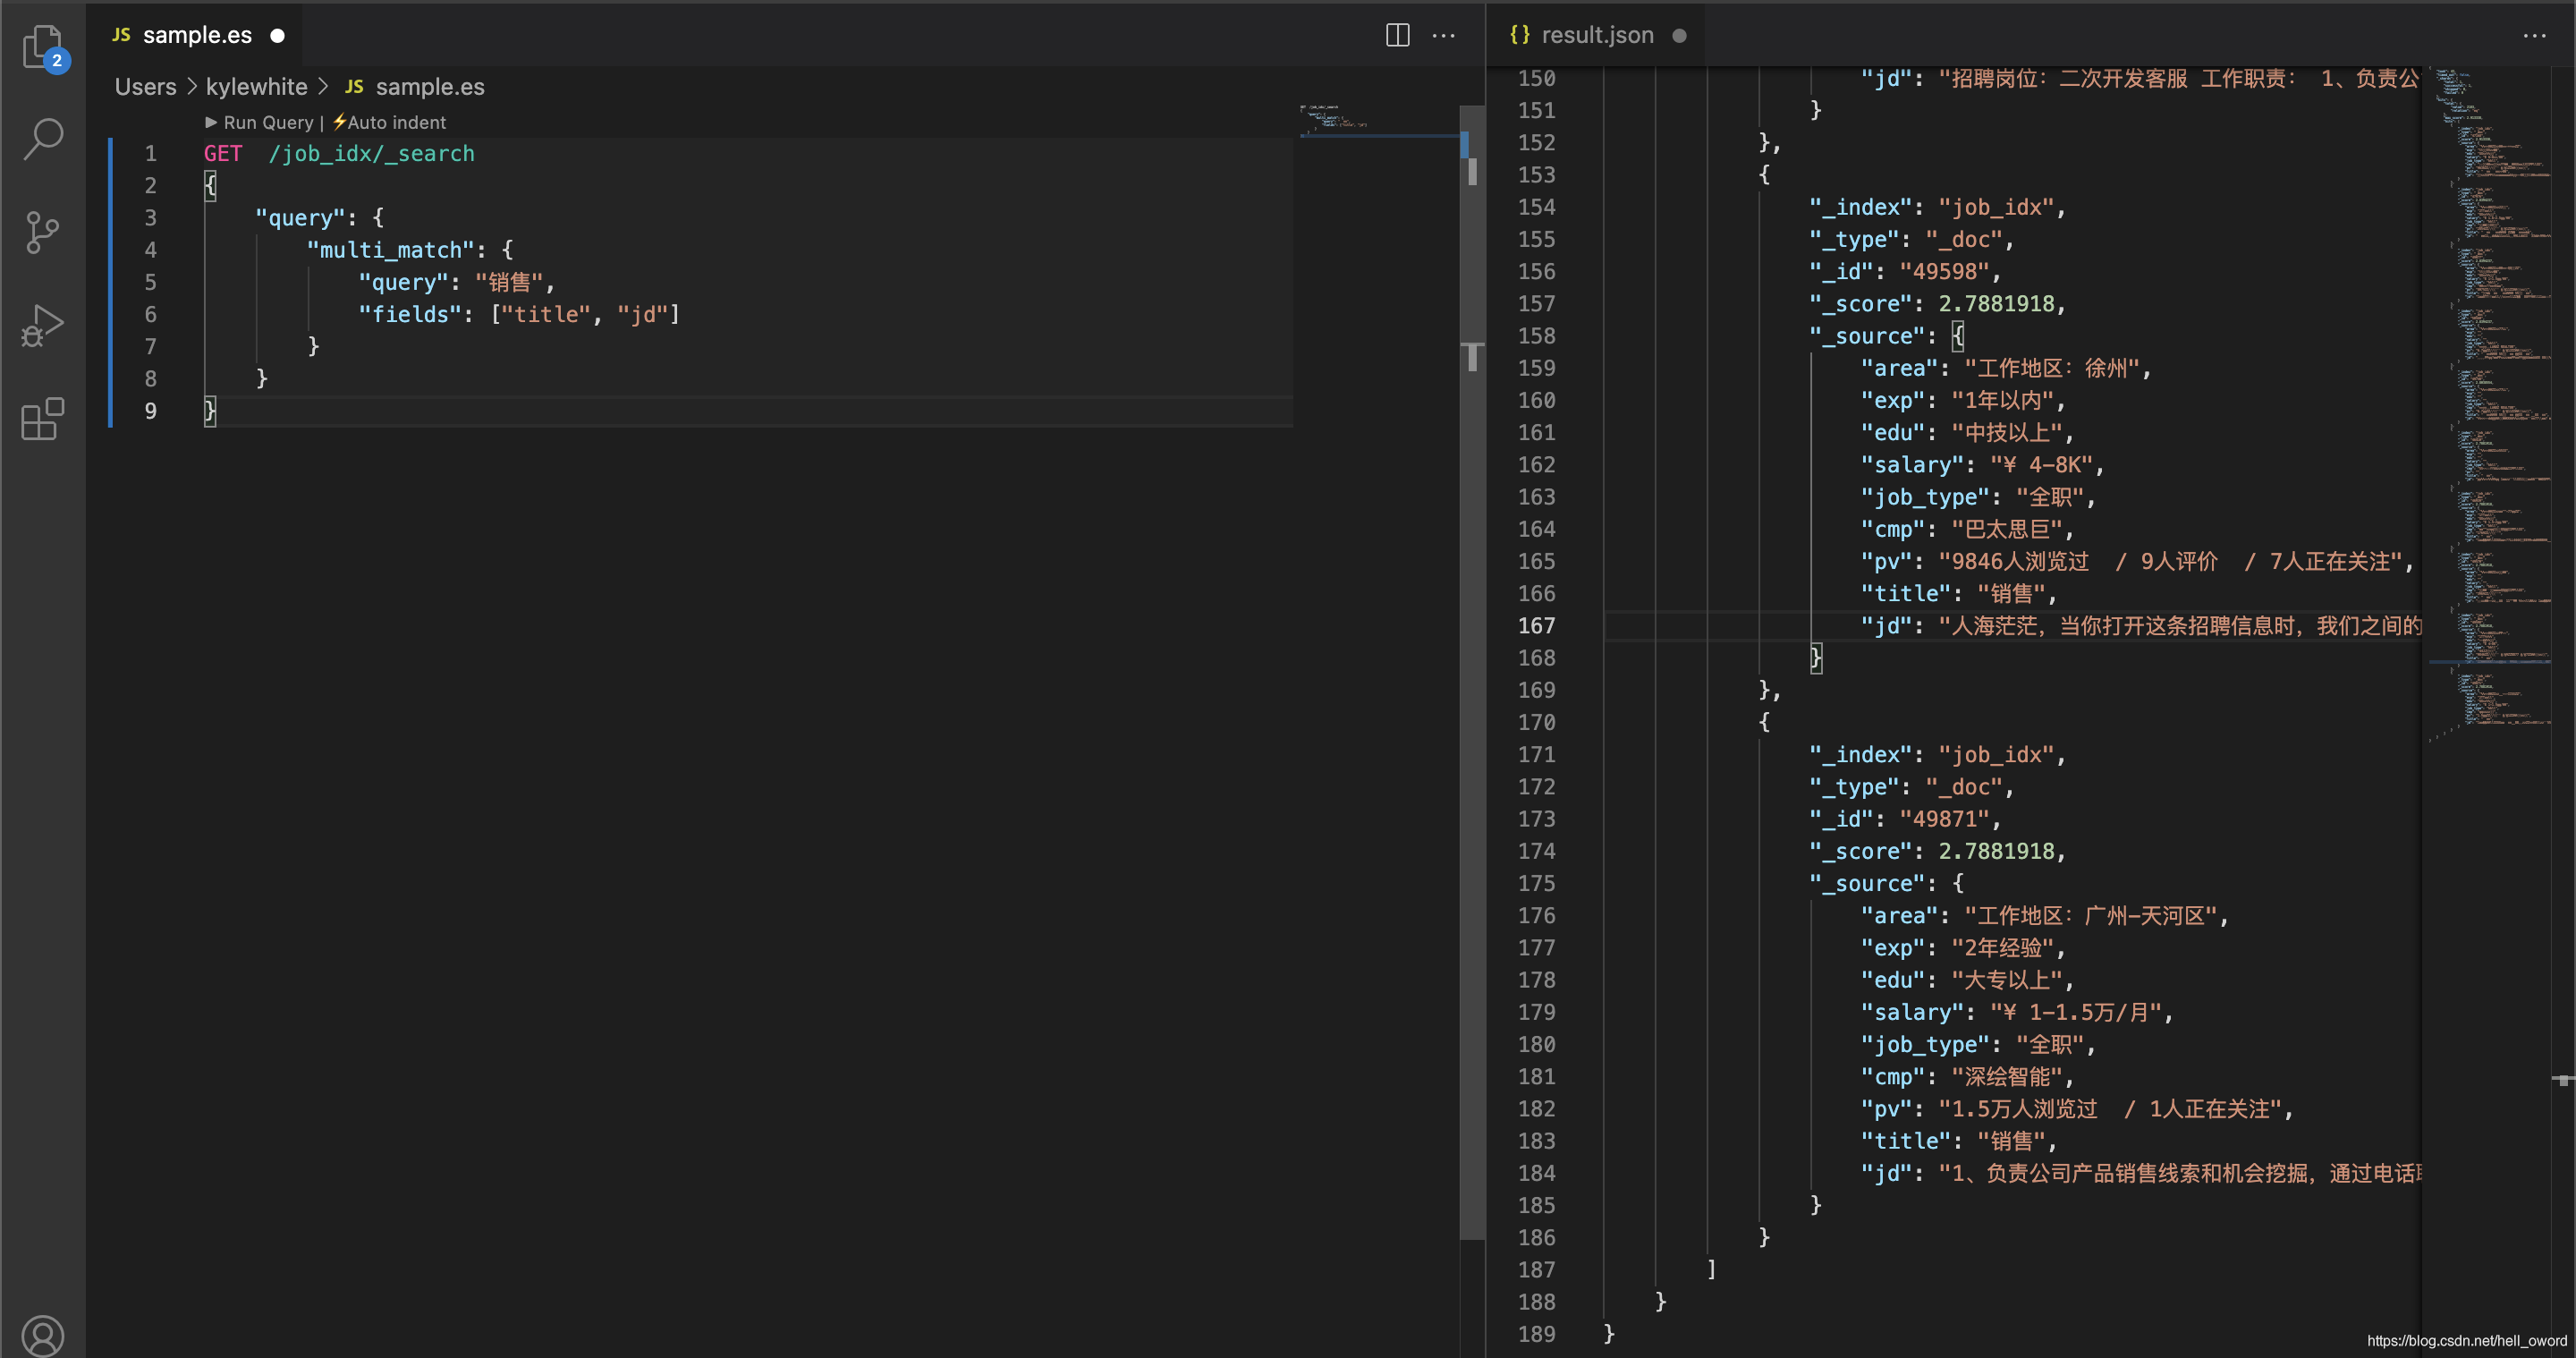Open the Extensions view
2576x1358 pixels.
click(x=42, y=418)
